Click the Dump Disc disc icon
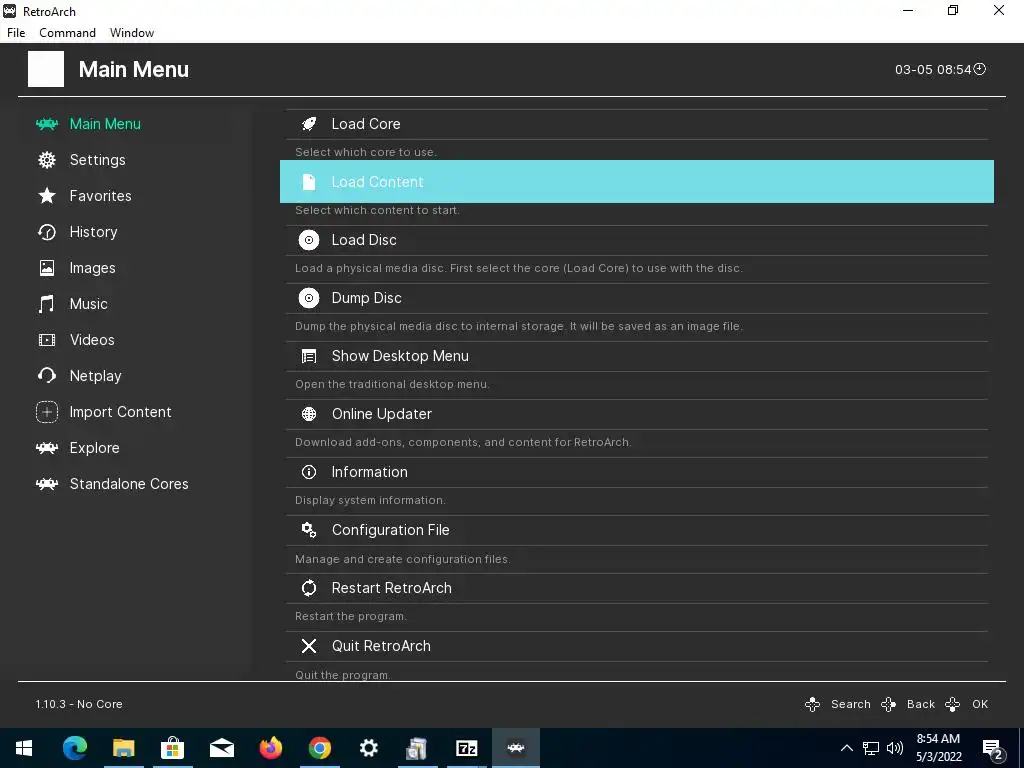Screen dimensions: 1024x768 pyautogui.click(x=309, y=298)
